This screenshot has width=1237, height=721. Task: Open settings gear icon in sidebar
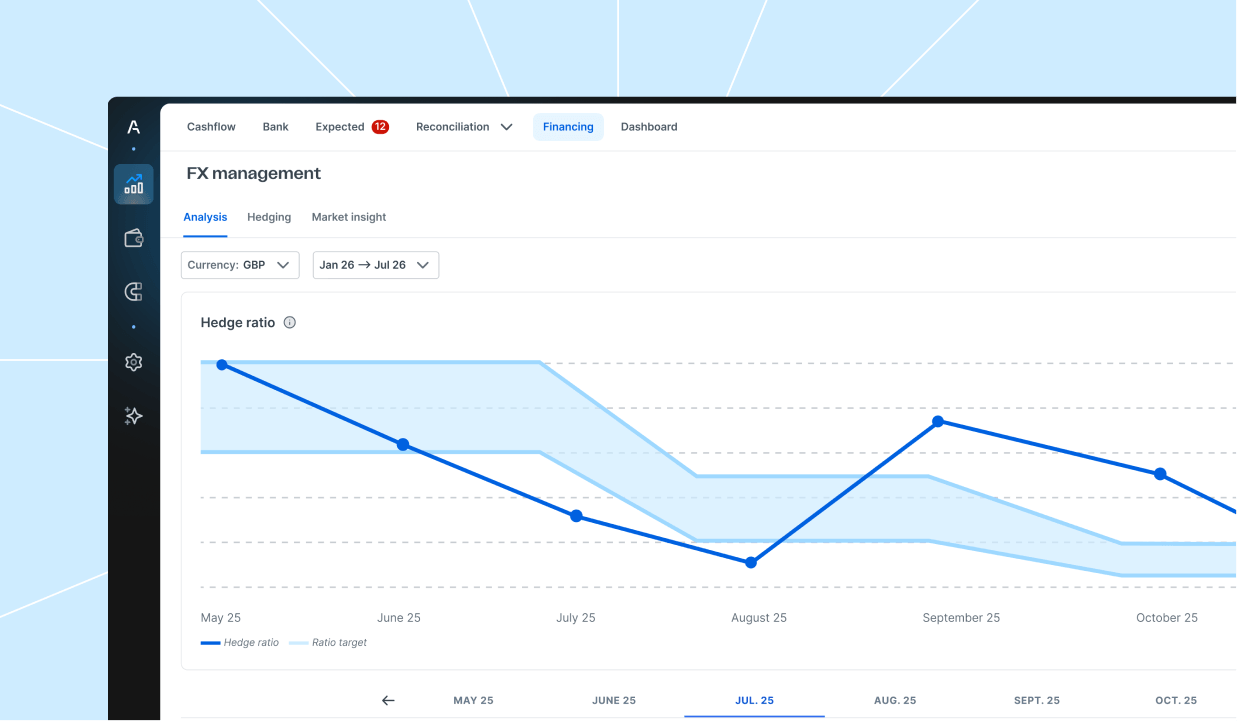(134, 362)
